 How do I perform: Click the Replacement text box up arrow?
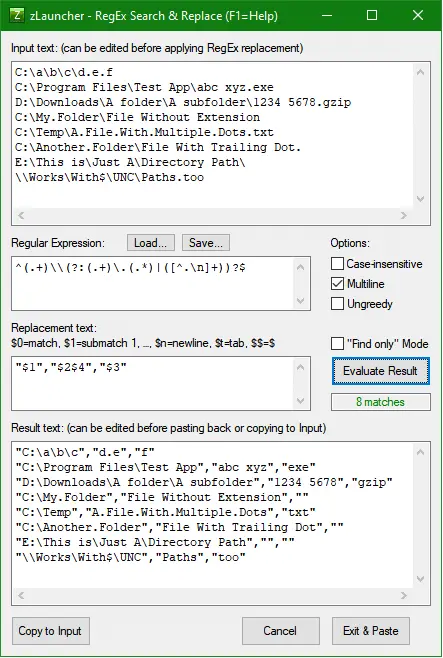[x=300, y=368]
